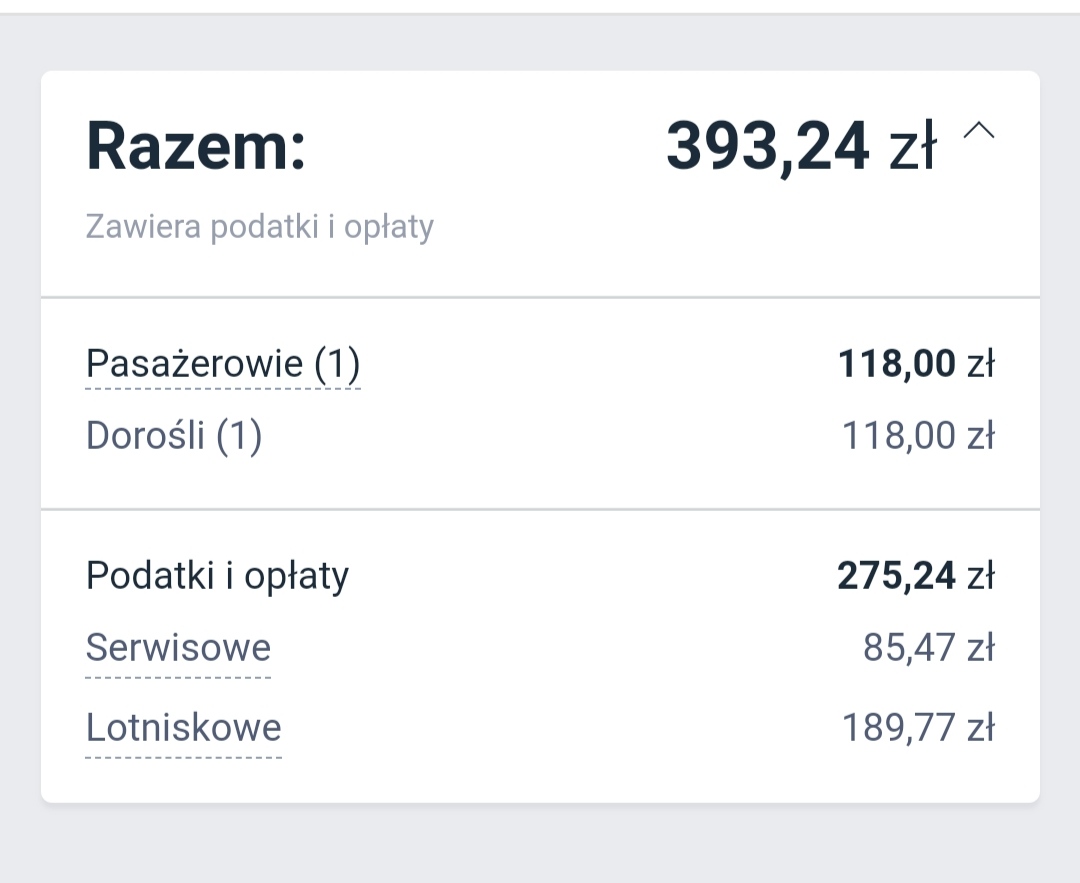Click the Podatki i opłaty section label
This screenshot has height=883, width=1080.
tap(217, 576)
